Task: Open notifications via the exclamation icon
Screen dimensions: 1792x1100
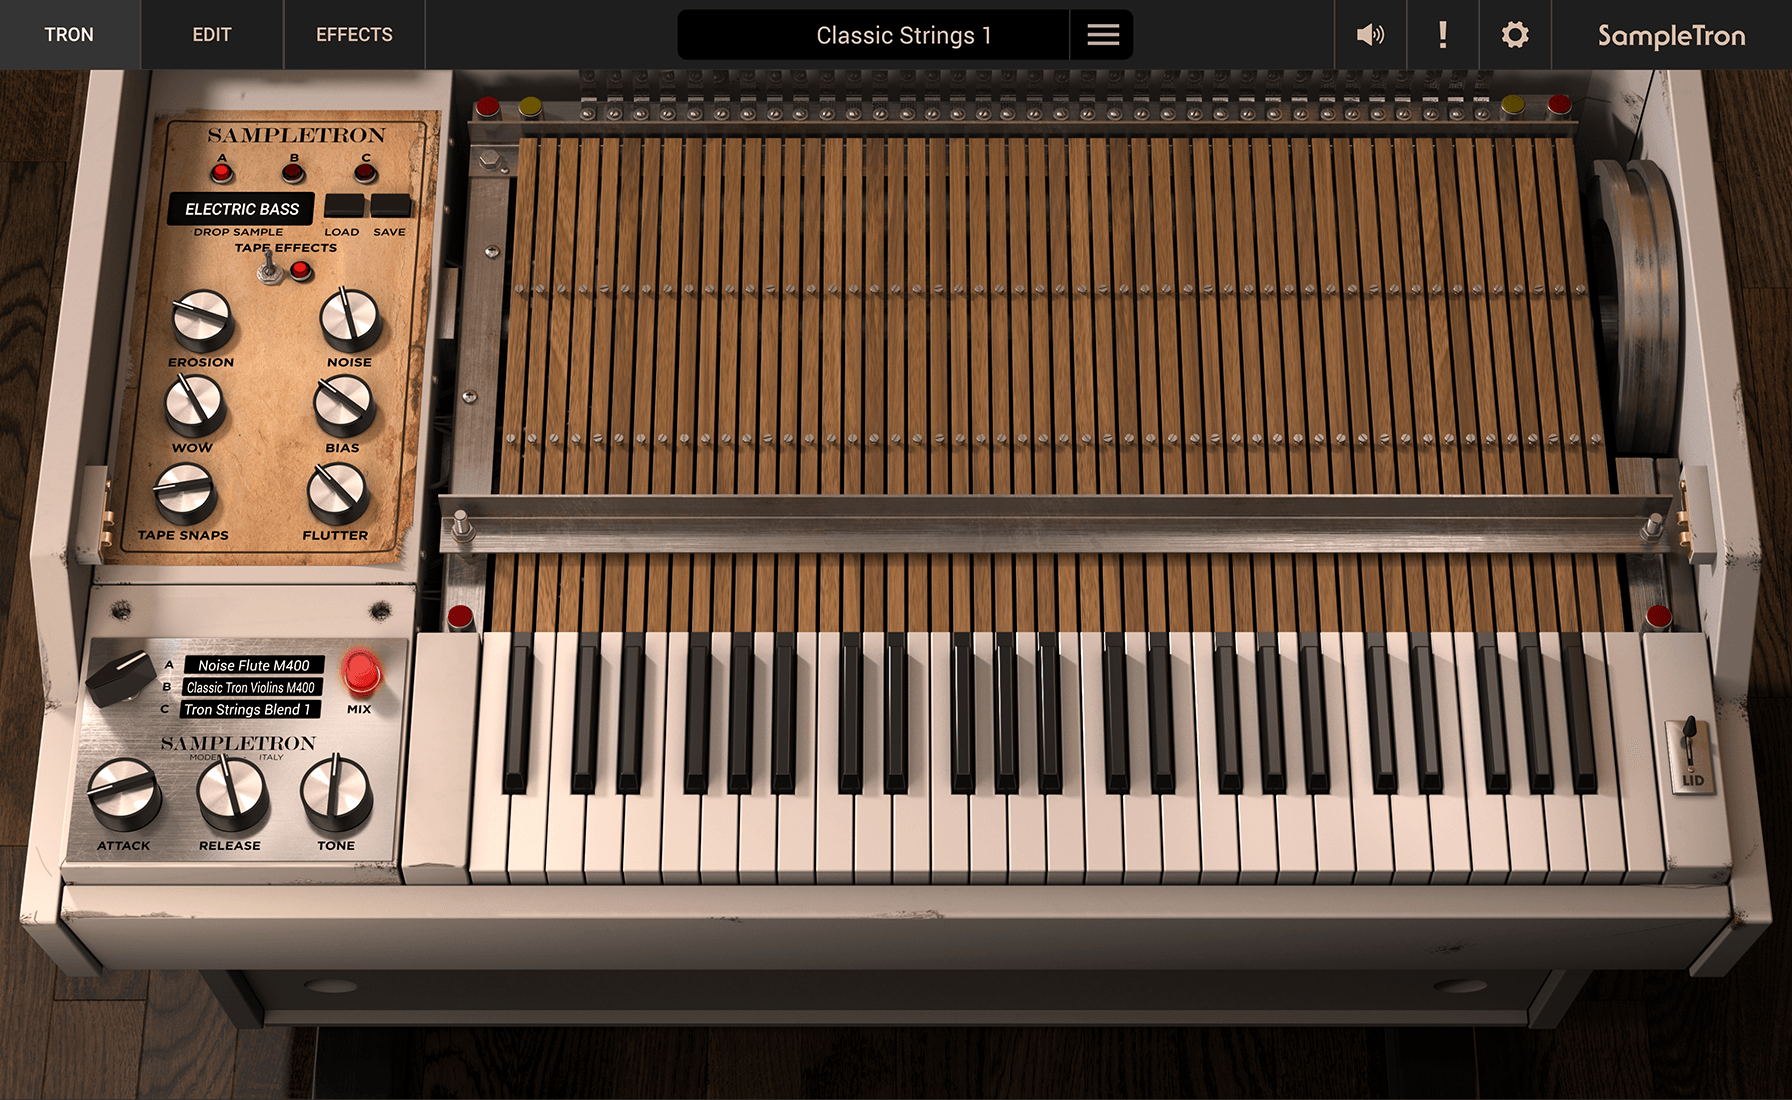Action: 1442,34
